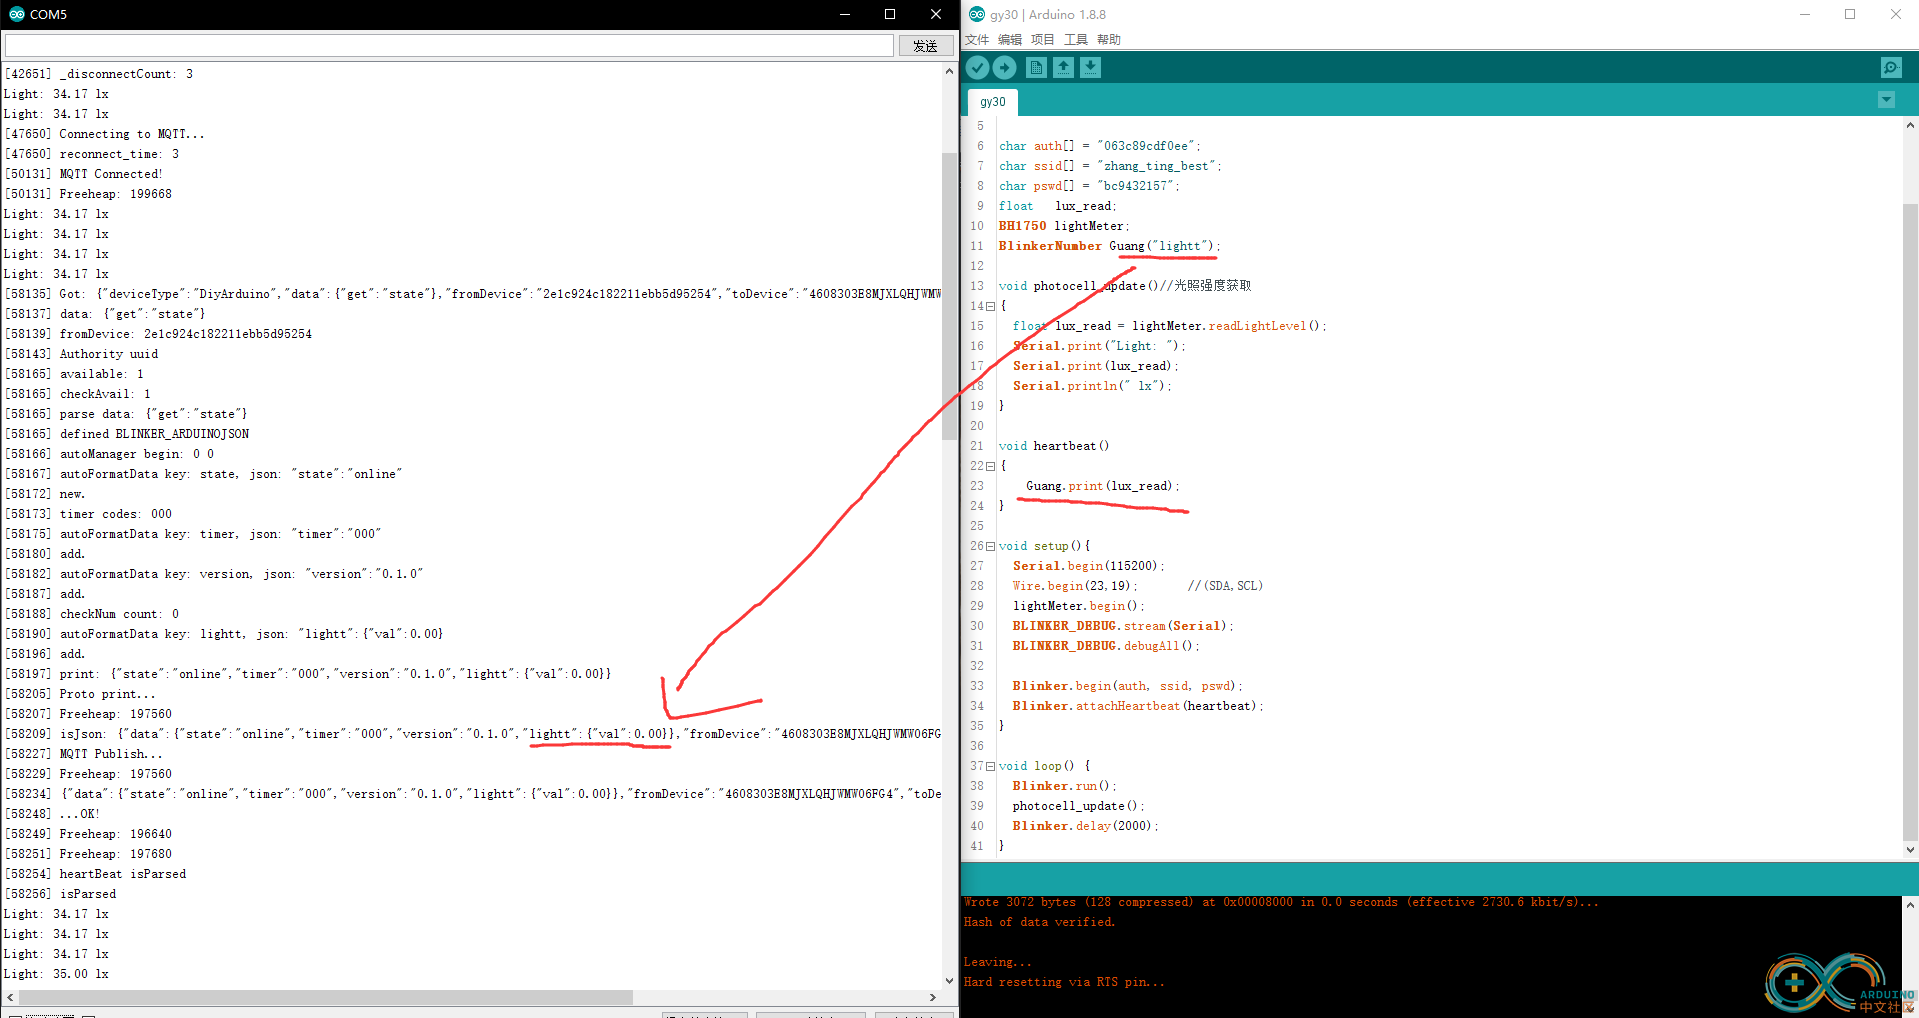Click COM5 horizontal scrollbar thumb

coord(326,997)
